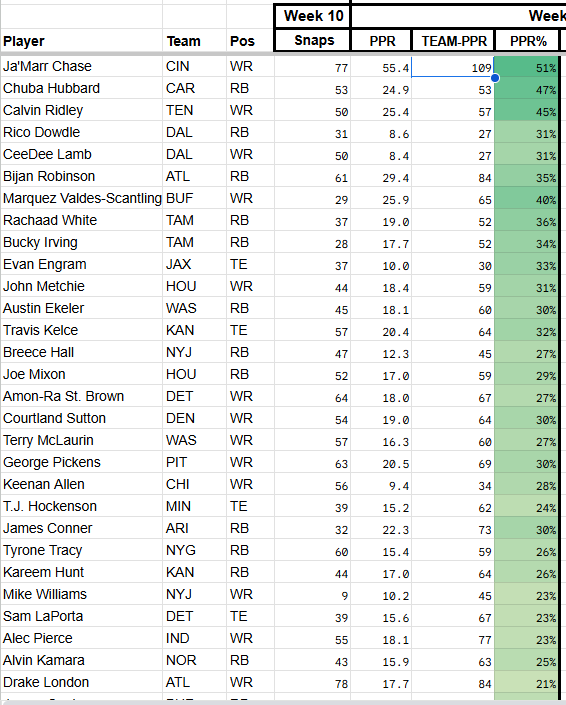This screenshot has height=705, width=566.
Task: Click James Conner's ARI team cell
Action: tap(194, 528)
